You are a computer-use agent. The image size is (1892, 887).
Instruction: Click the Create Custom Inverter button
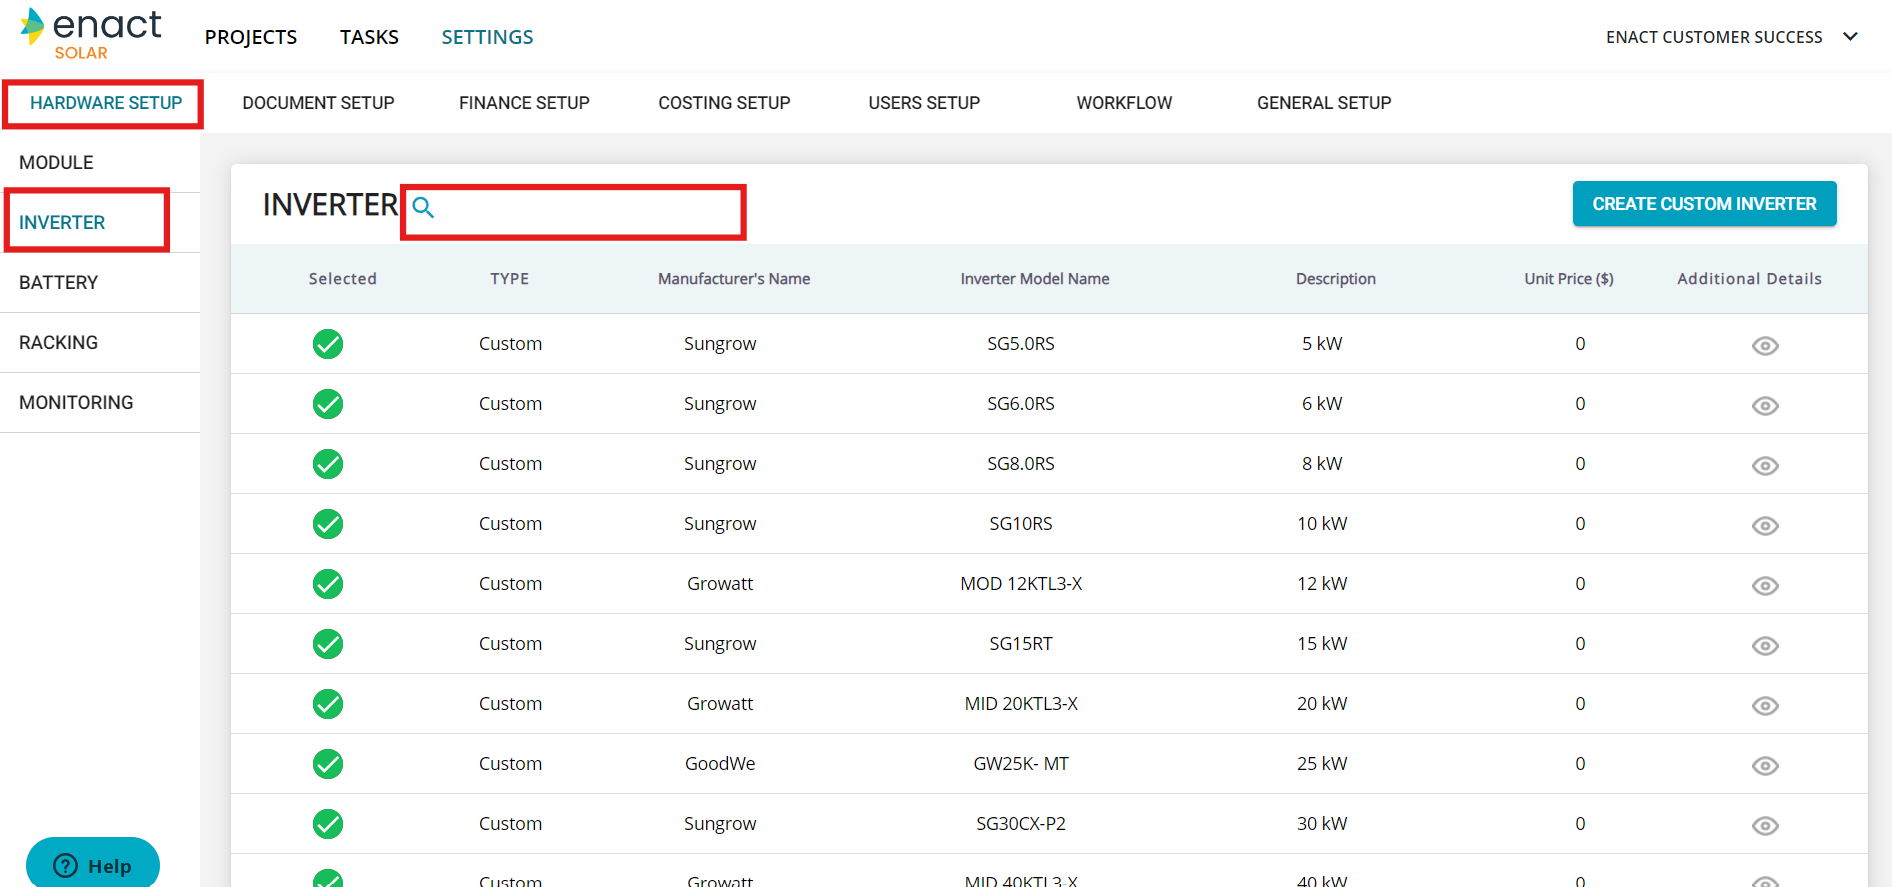click(1704, 204)
